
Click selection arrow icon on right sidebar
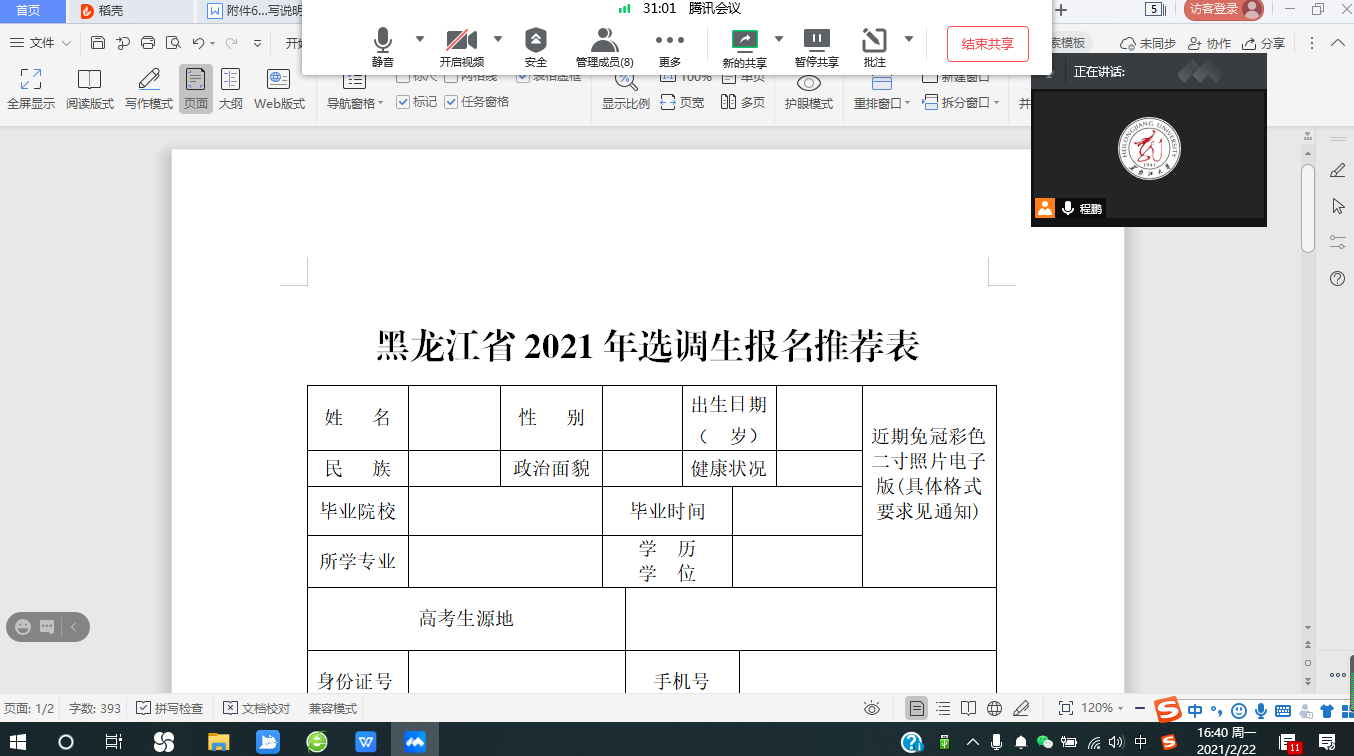click(1338, 206)
